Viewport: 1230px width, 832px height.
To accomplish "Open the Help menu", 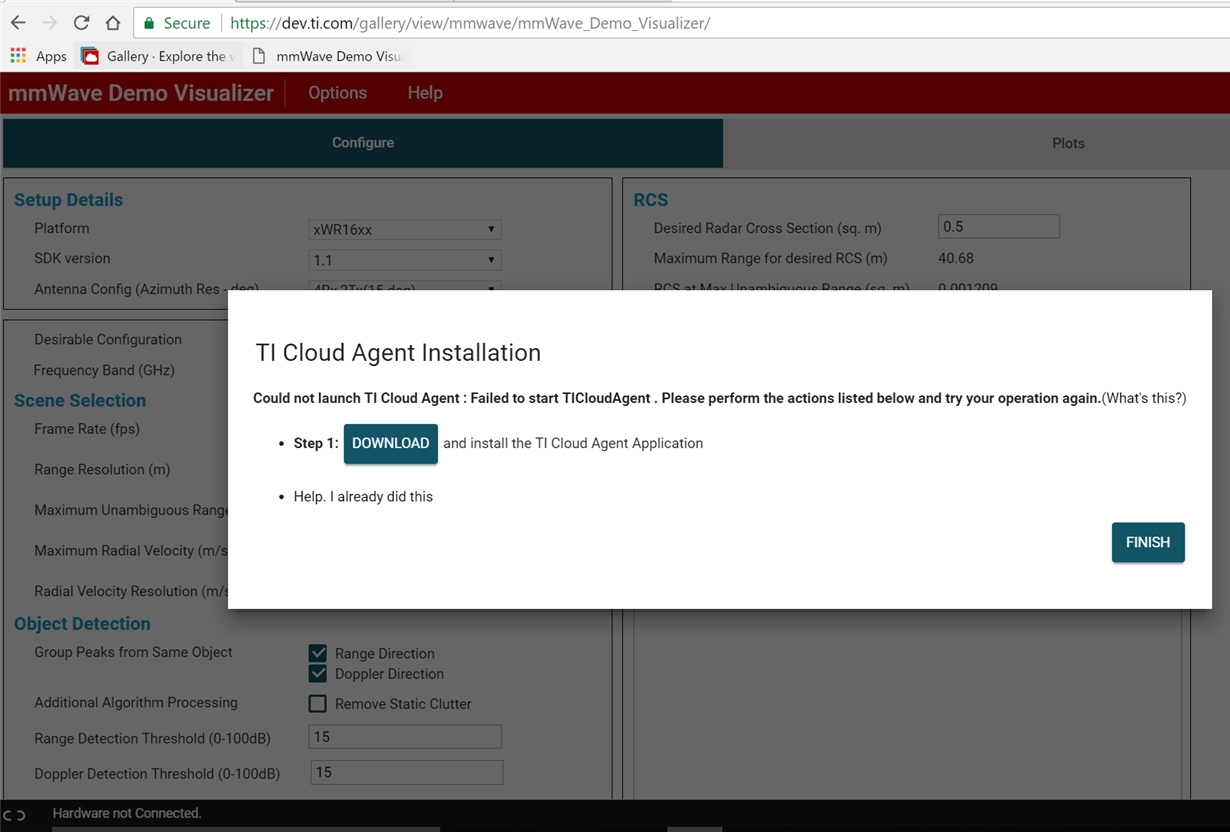I will [425, 93].
